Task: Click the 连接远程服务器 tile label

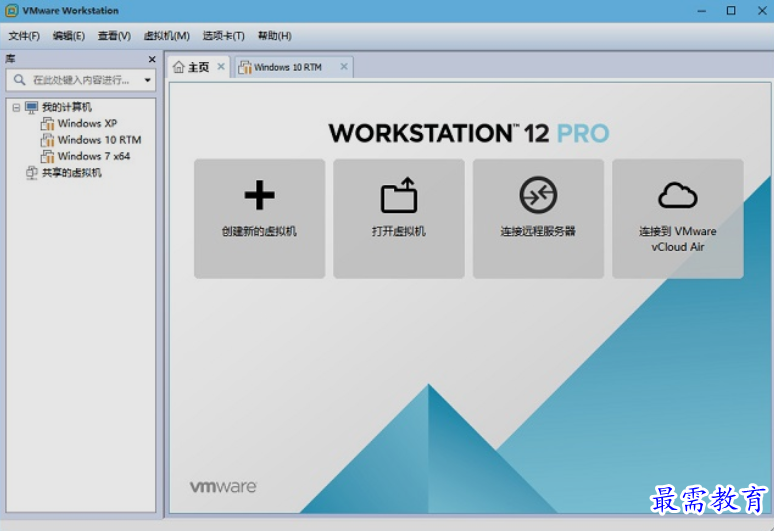Action: point(538,231)
